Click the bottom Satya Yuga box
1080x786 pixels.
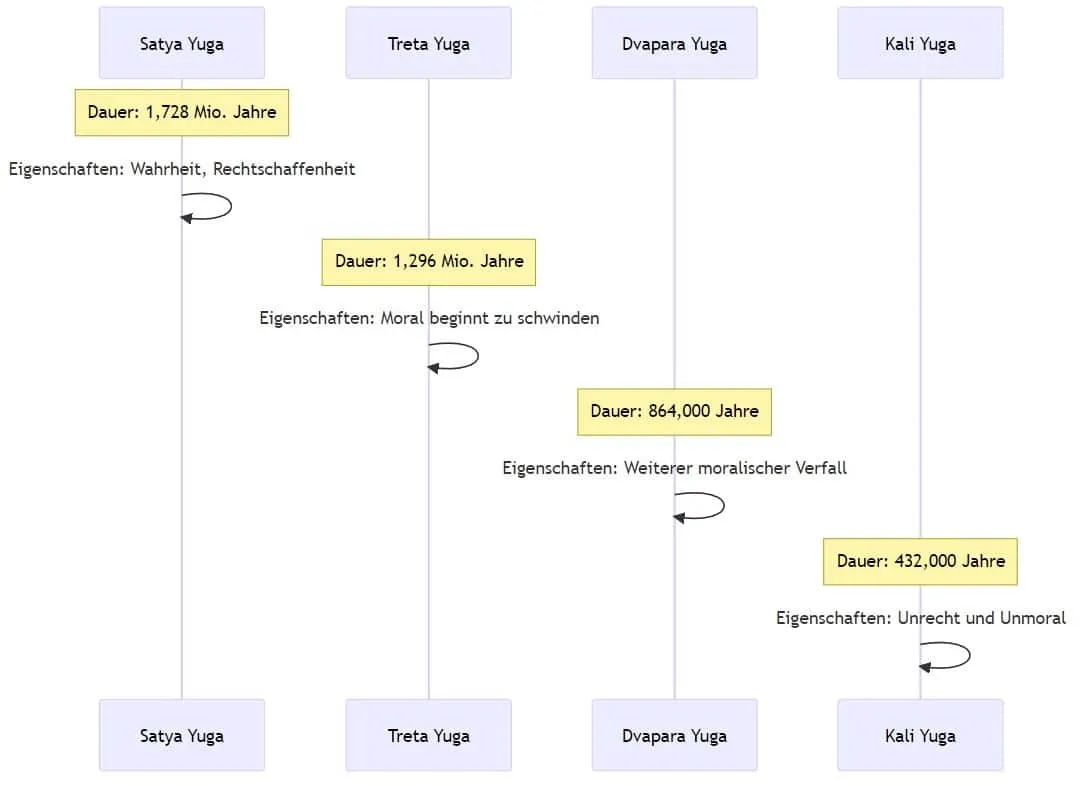point(182,735)
